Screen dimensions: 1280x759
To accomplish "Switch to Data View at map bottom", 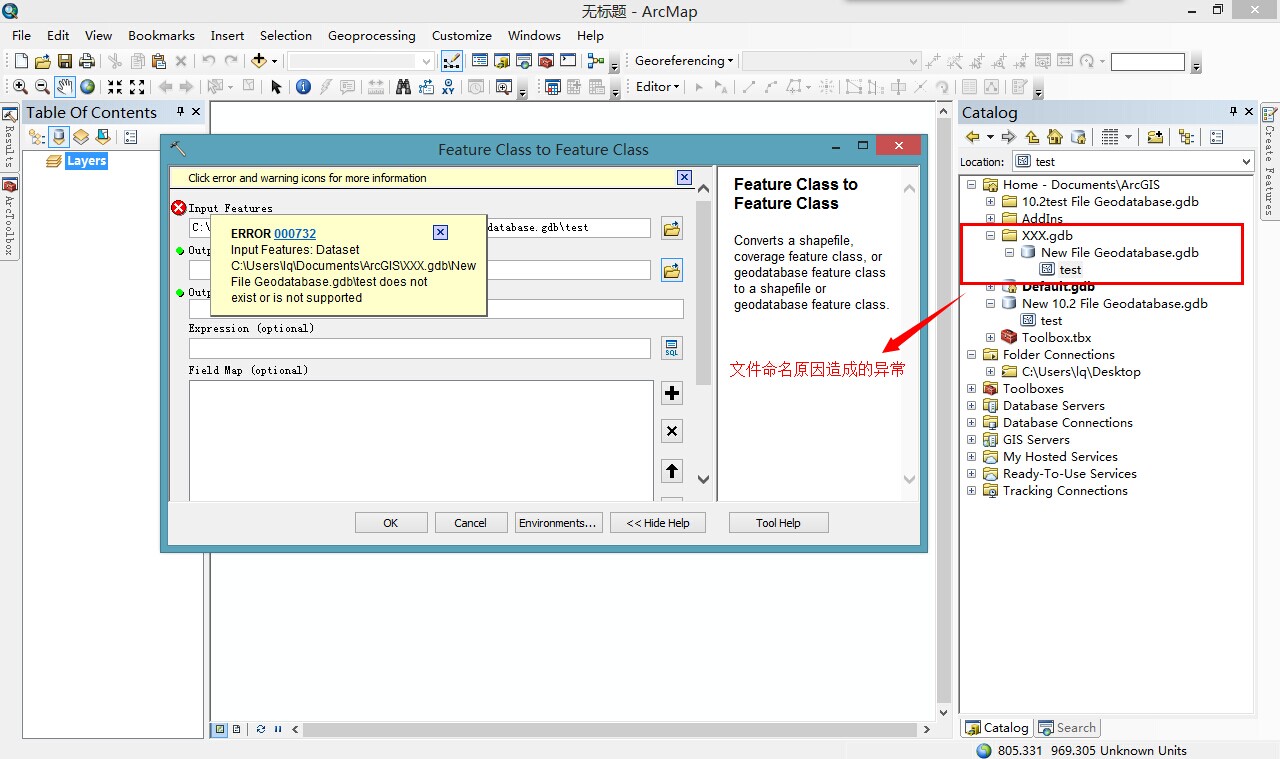I will tap(220, 729).
